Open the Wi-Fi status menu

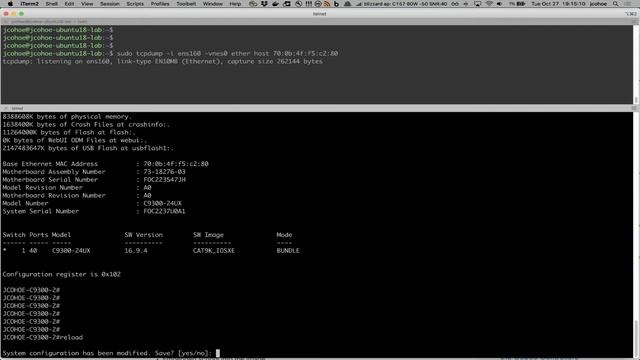coord(489,4)
